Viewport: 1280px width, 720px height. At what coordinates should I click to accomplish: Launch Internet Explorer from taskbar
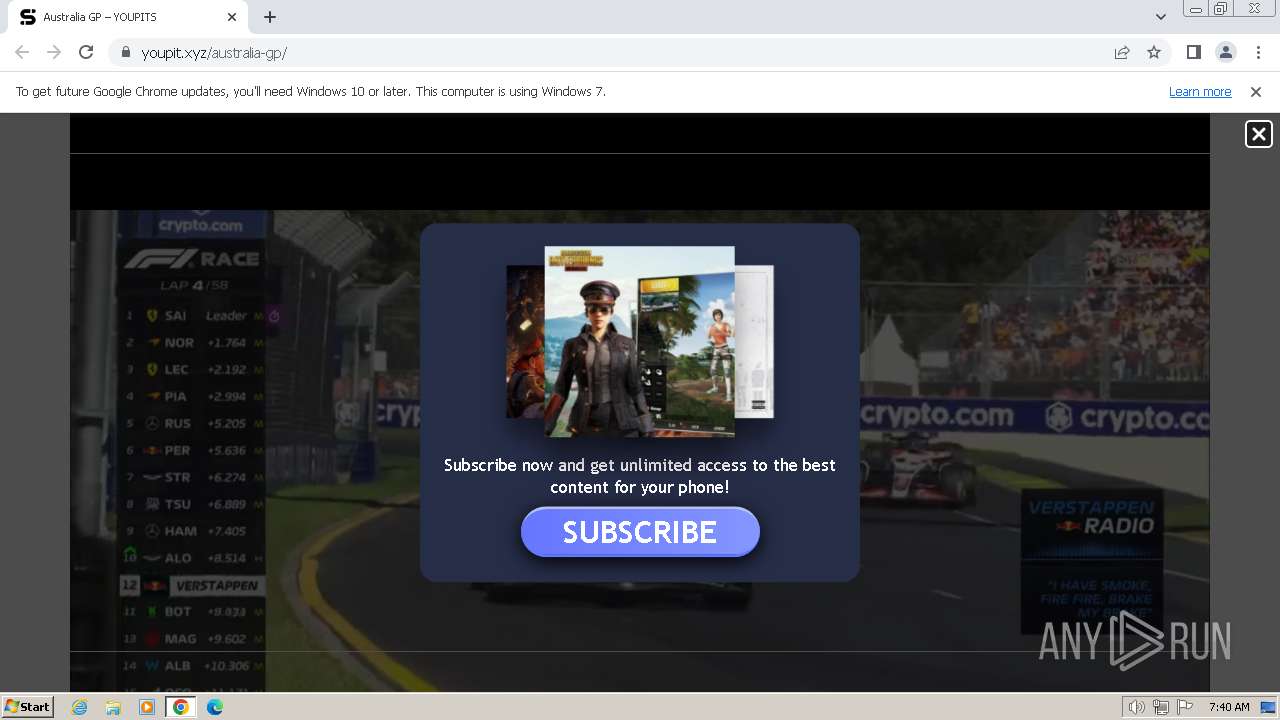click(x=80, y=707)
